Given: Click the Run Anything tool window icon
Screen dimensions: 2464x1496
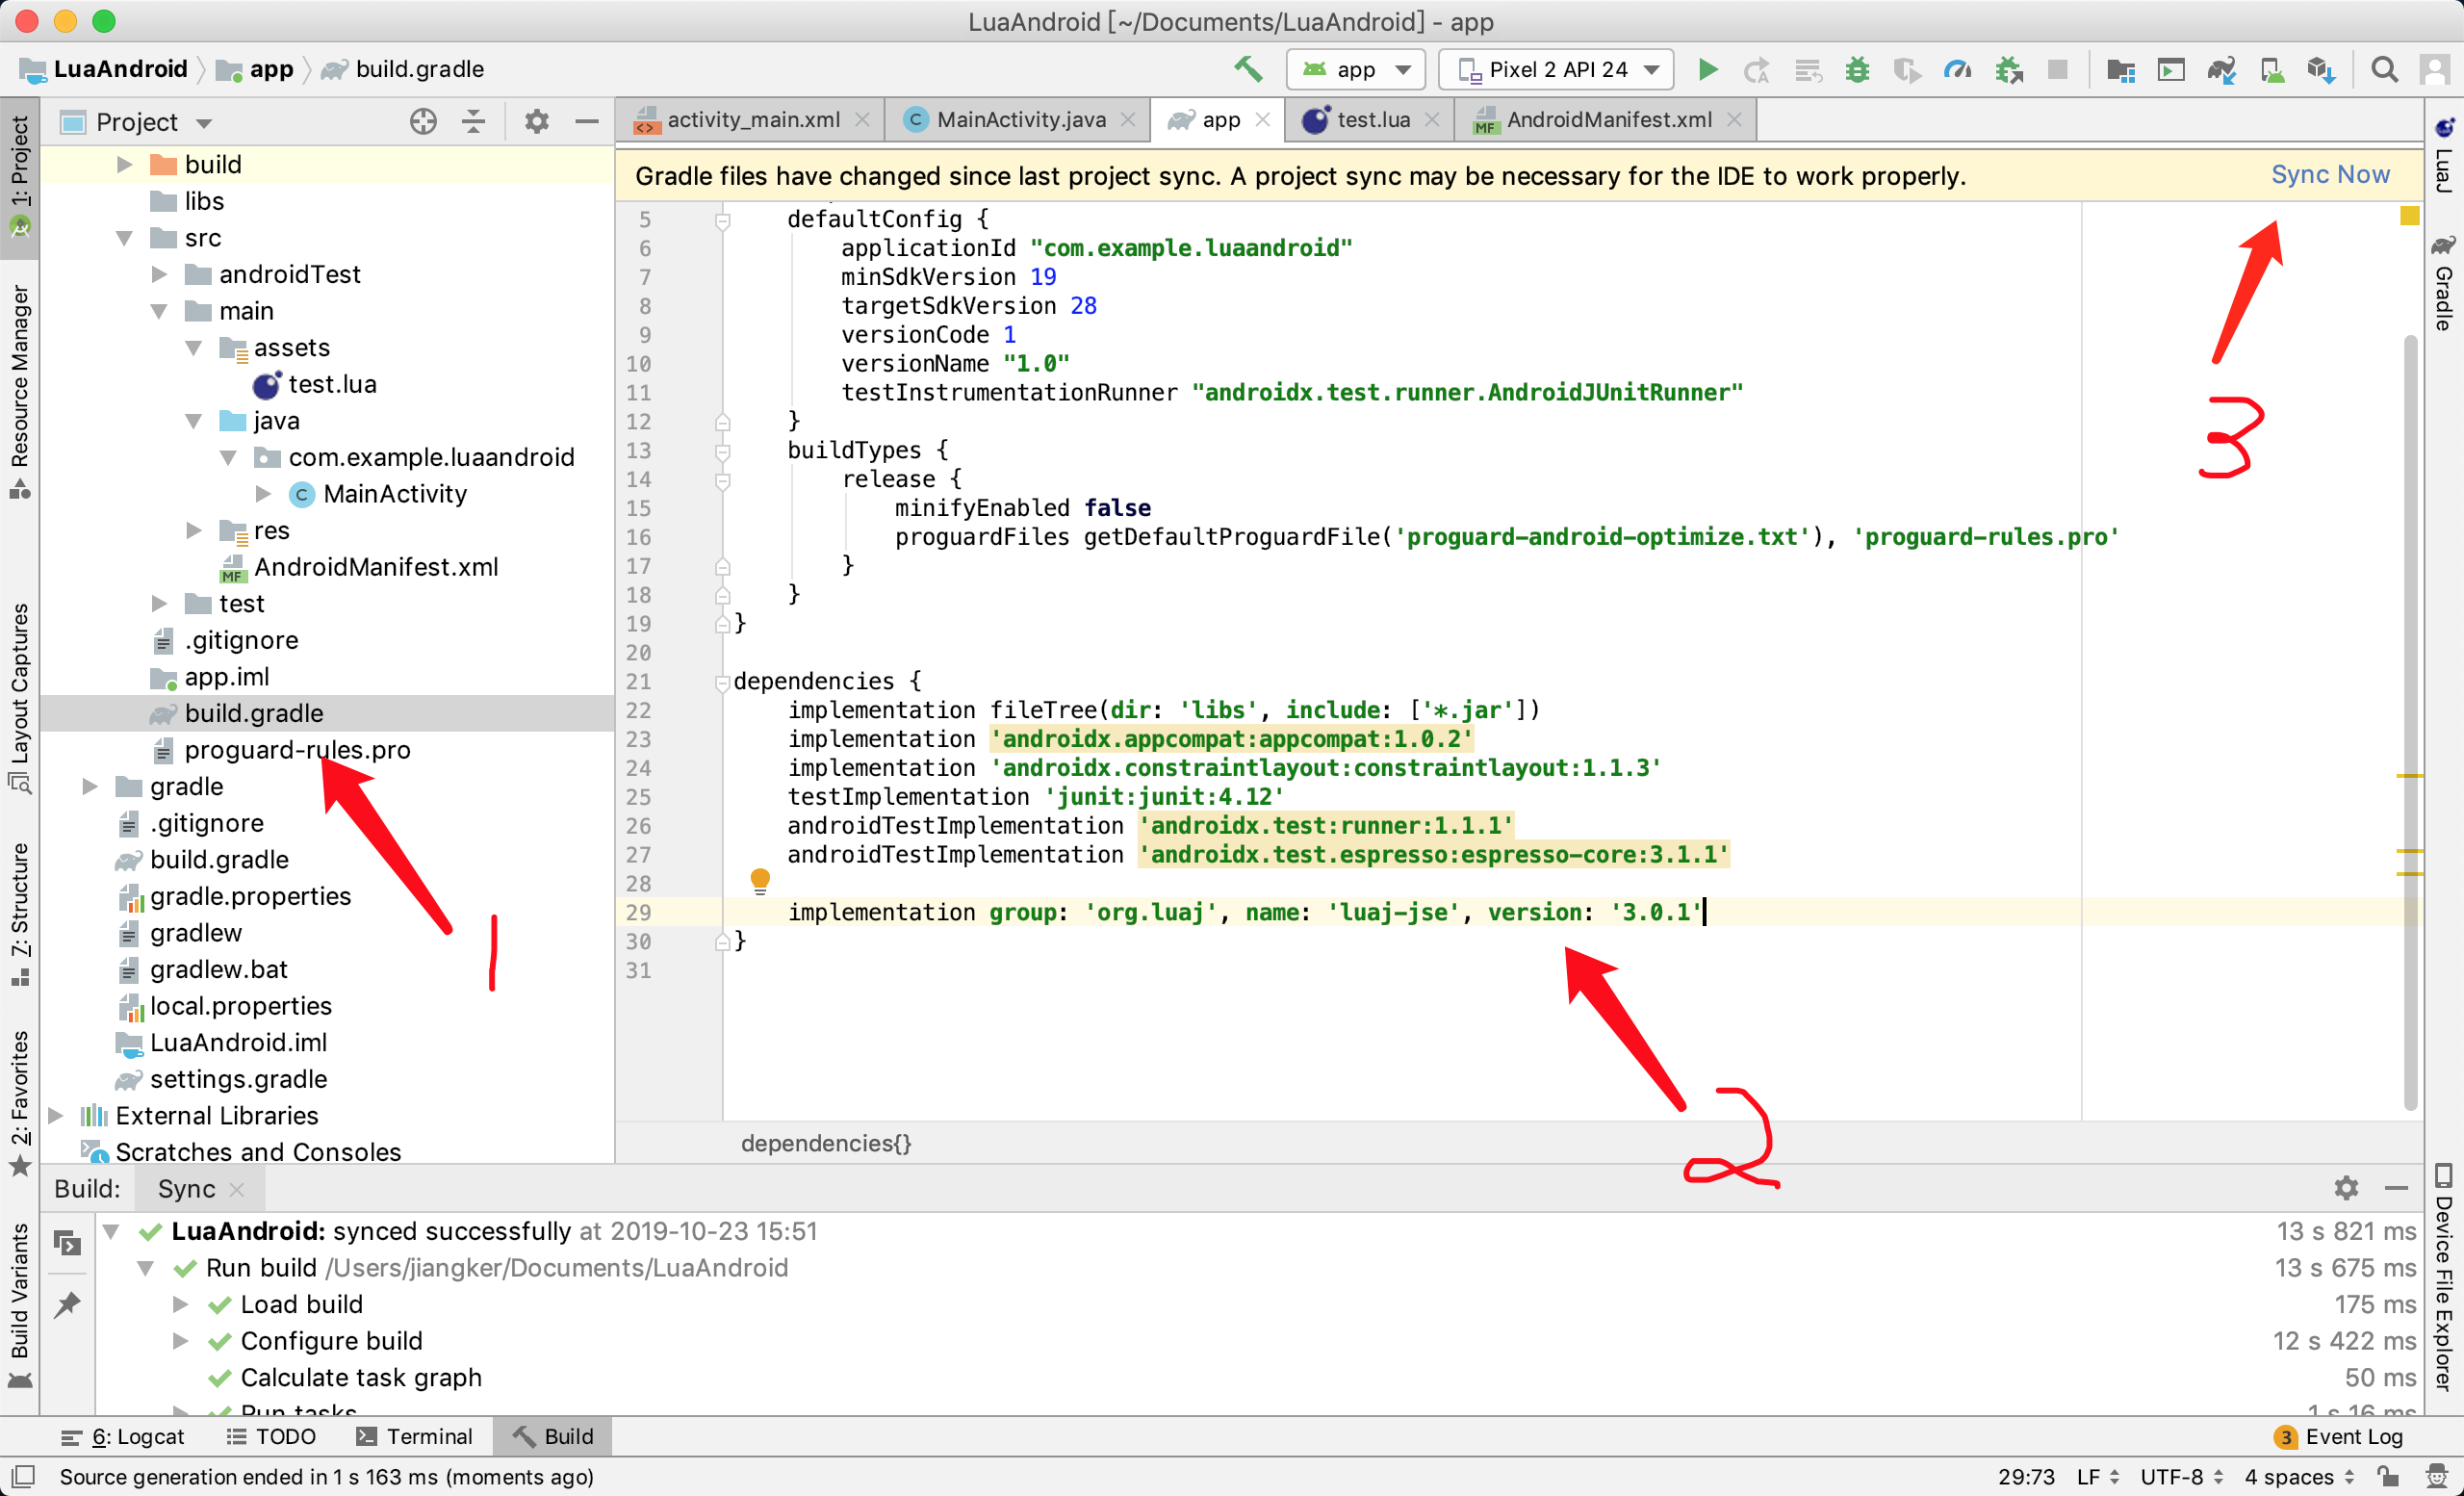Looking at the screenshot, I should tap(2171, 69).
